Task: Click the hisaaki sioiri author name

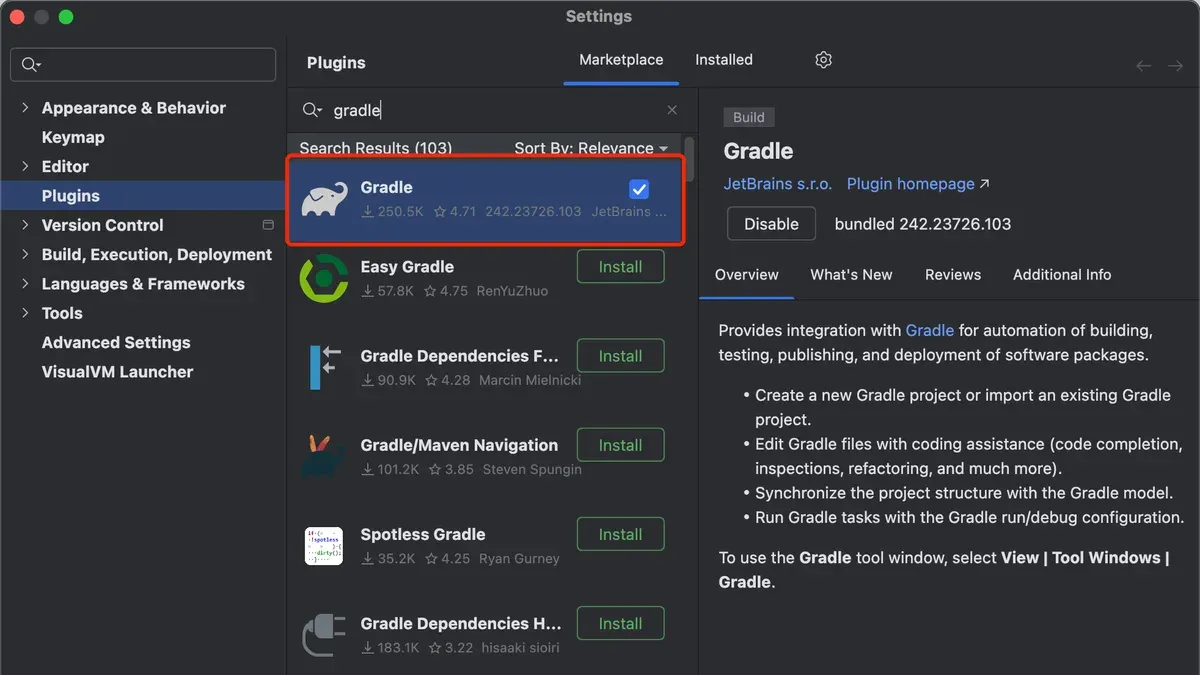Action: tap(522, 647)
